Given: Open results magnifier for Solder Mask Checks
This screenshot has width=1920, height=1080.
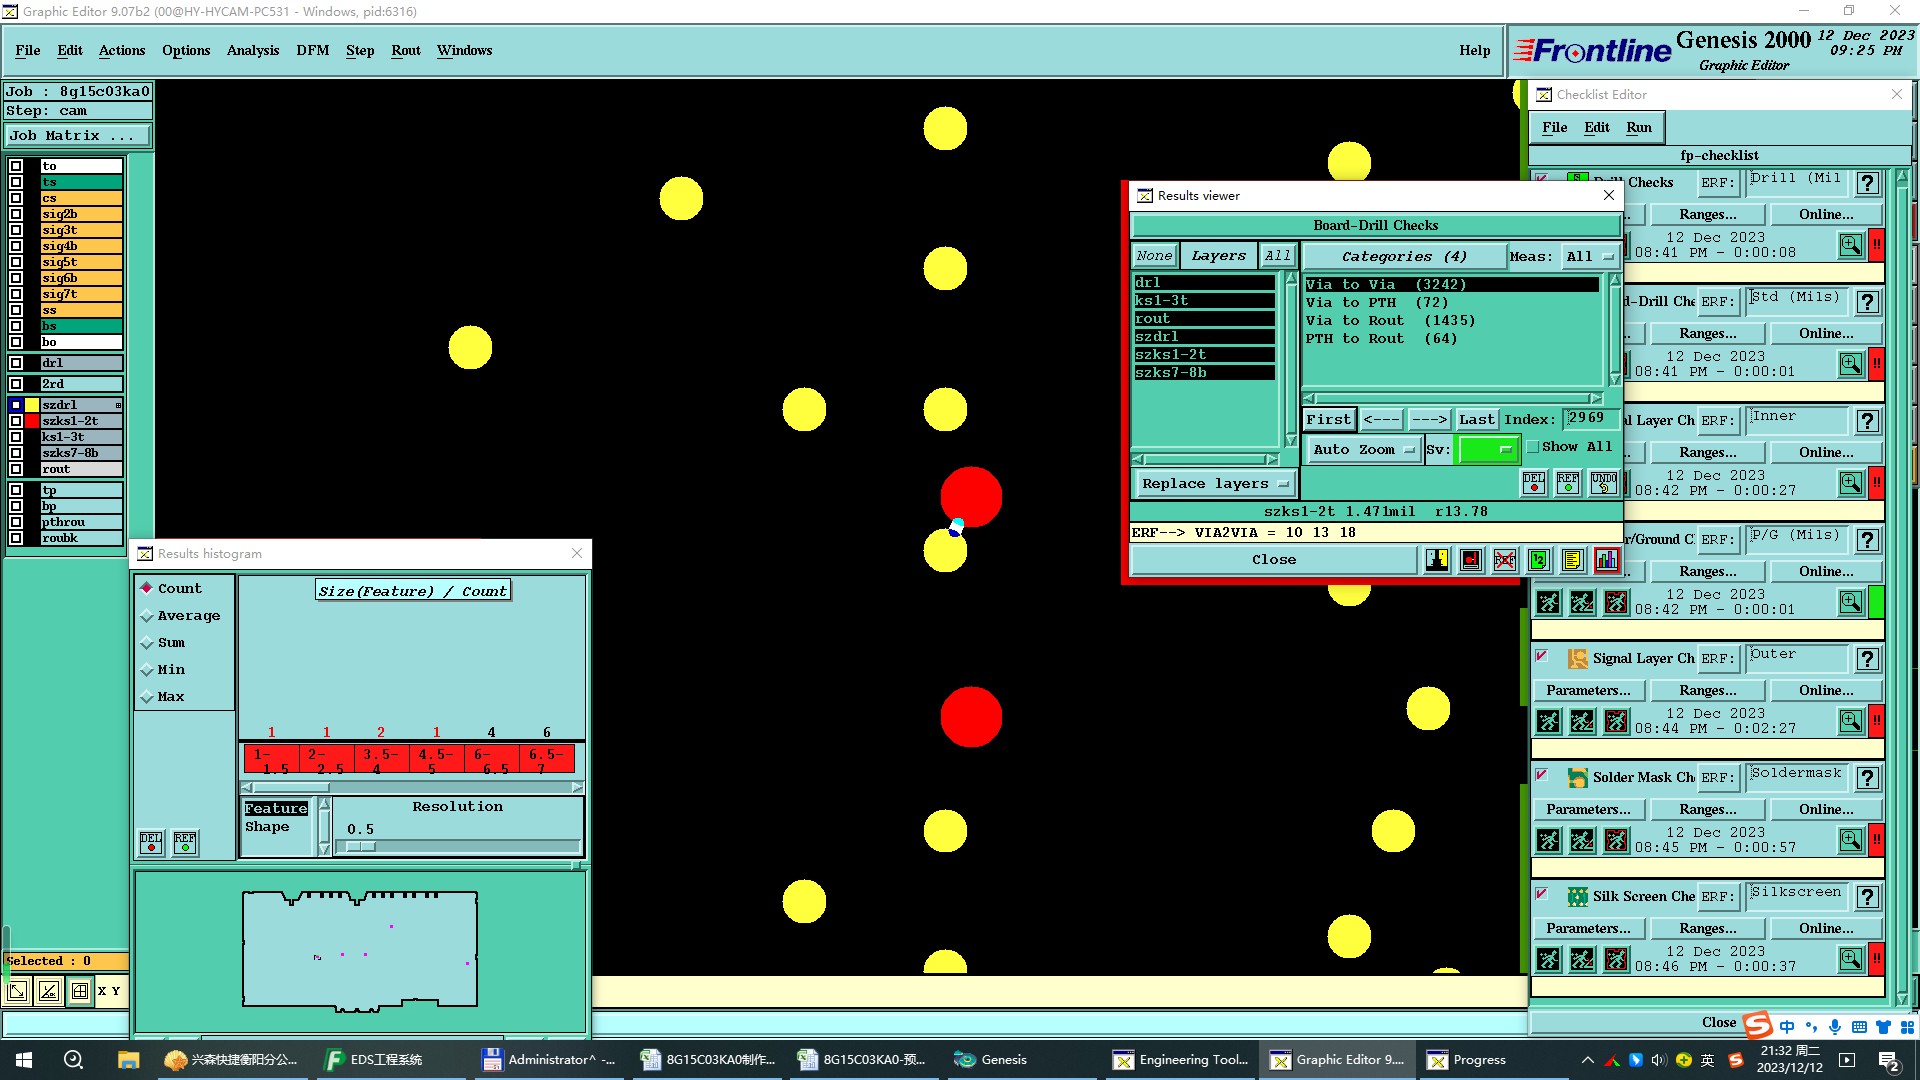Looking at the screenshot, I should (x=1851, y=840).
